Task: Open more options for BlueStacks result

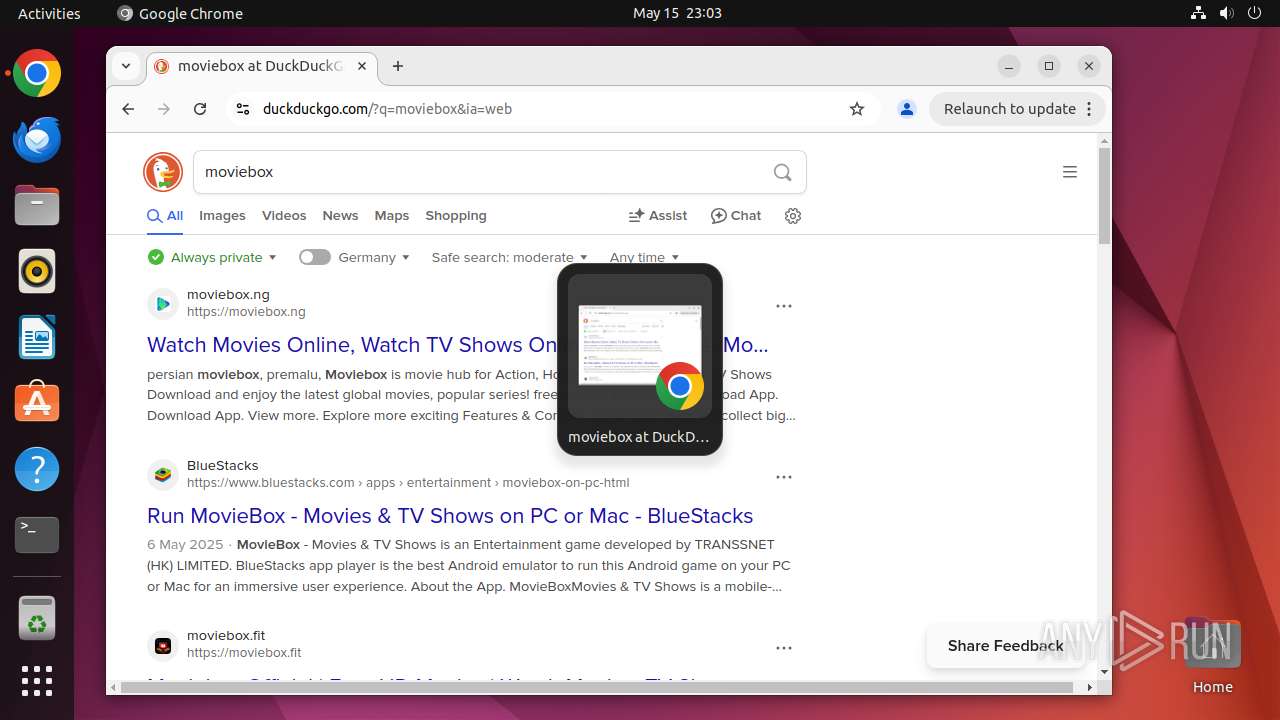Action: click(x=784, y=477)
